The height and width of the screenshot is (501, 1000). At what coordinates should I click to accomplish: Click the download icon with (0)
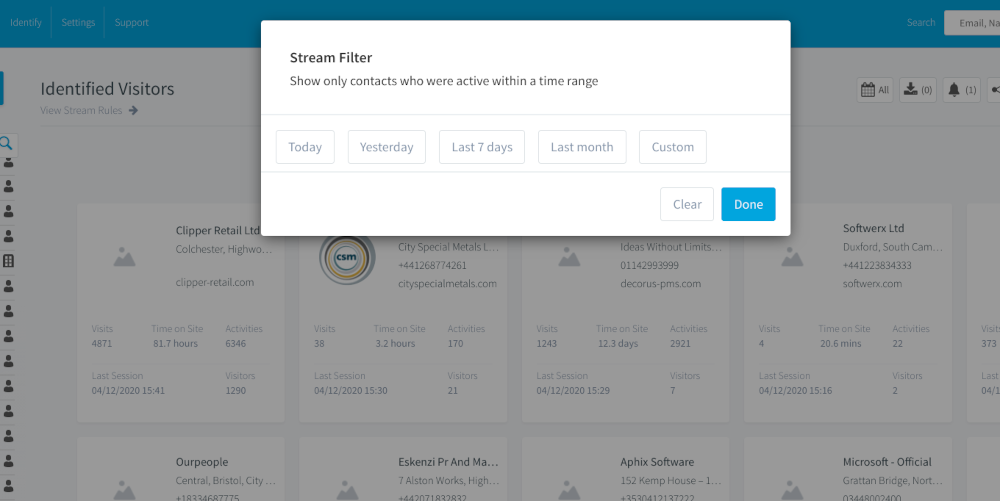pos(918,90)
